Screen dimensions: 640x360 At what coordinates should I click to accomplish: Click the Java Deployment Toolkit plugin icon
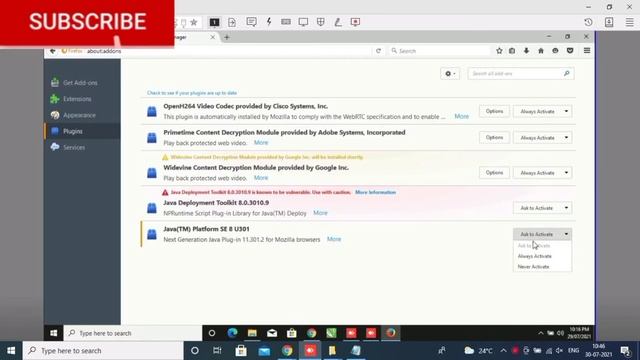click(x=152, y=208)
